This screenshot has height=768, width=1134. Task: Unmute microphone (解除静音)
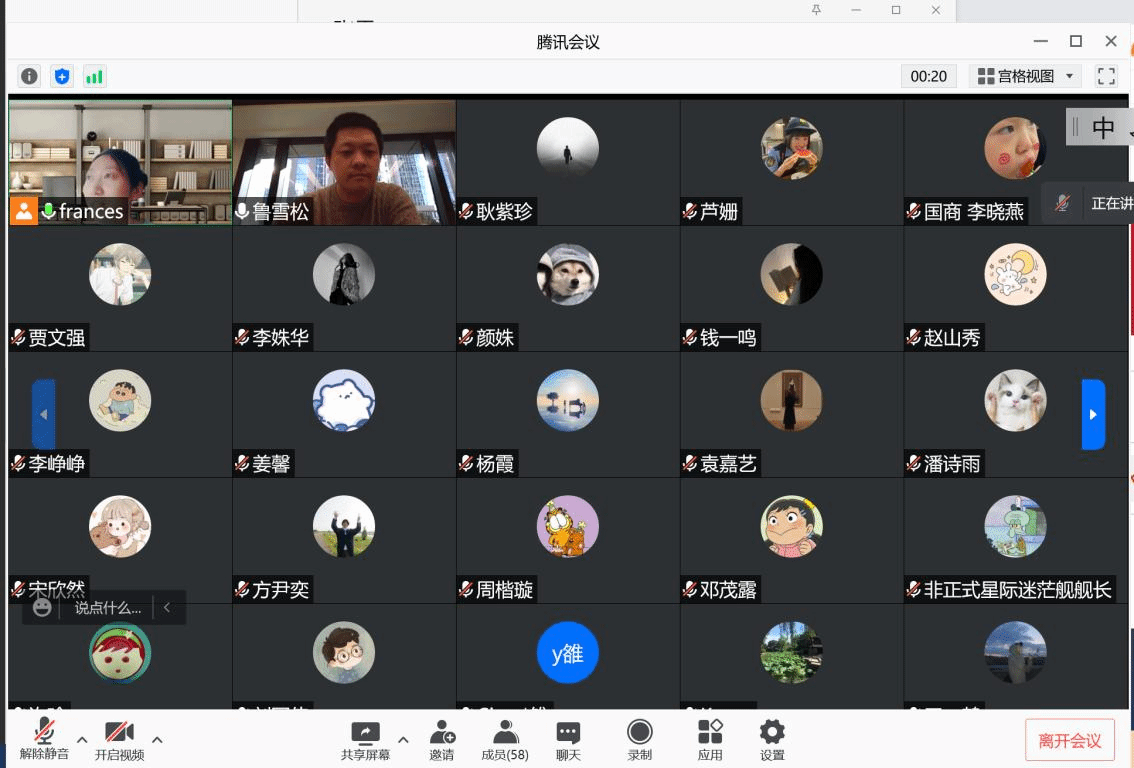(x=44, y=740)
